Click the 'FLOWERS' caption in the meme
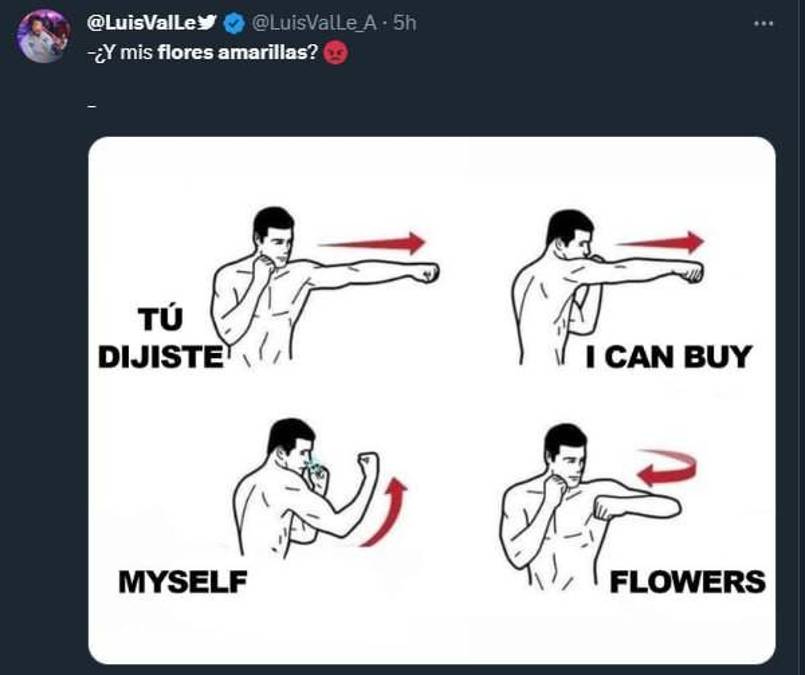 pos(688,581)
